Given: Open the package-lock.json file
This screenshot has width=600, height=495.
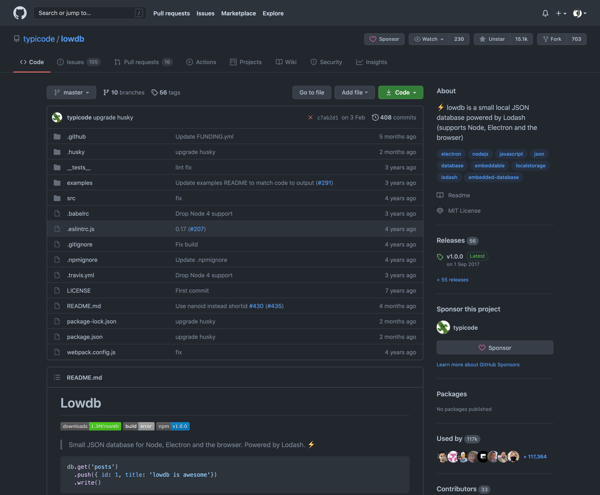Looking at the screenshot, I should [91, 321].
